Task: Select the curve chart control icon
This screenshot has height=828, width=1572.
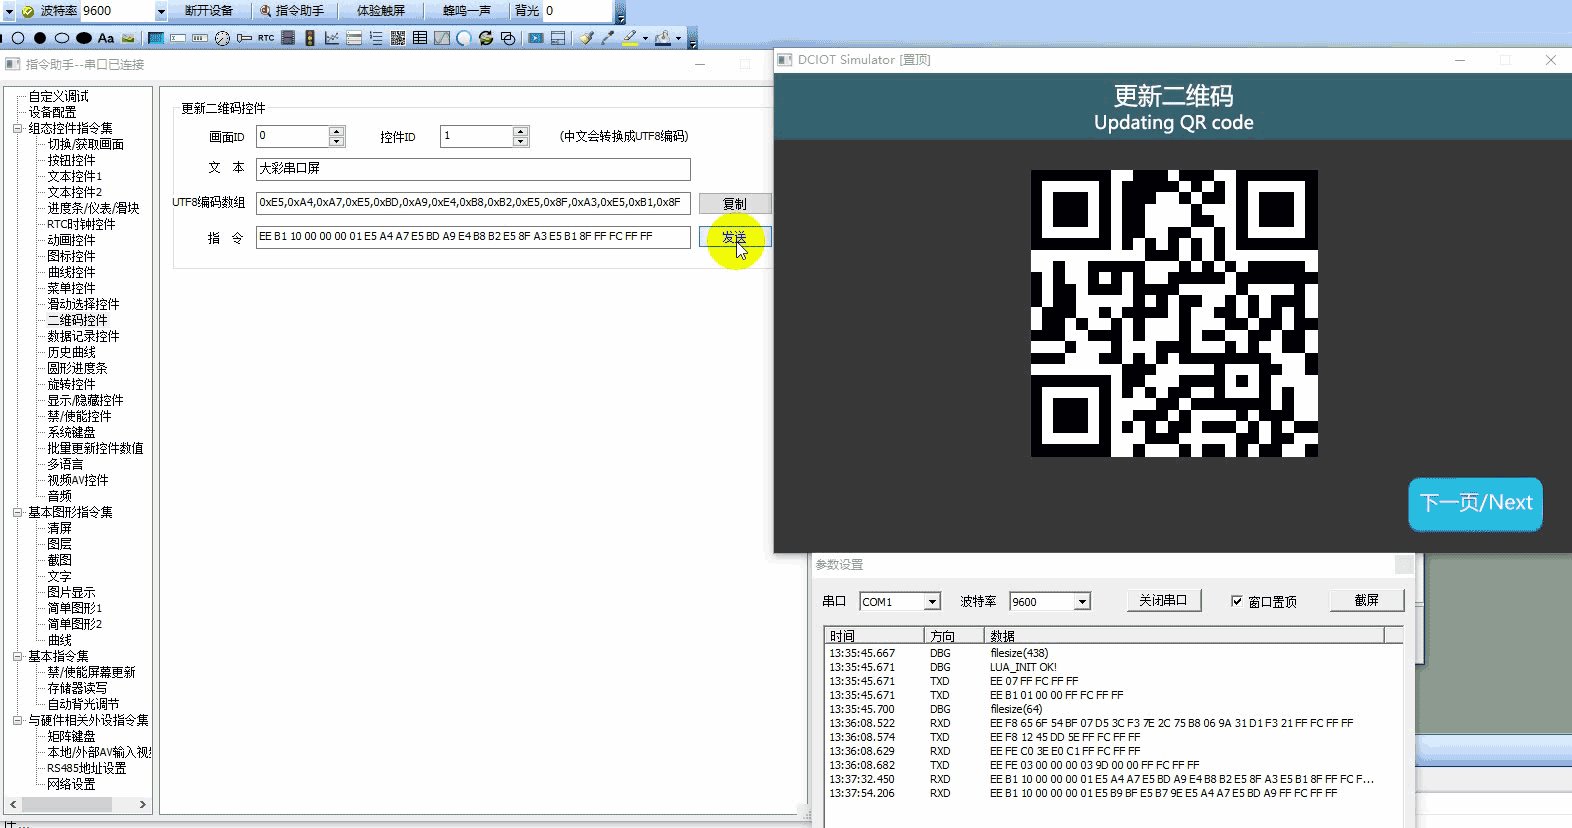Action: pos(332,38)
